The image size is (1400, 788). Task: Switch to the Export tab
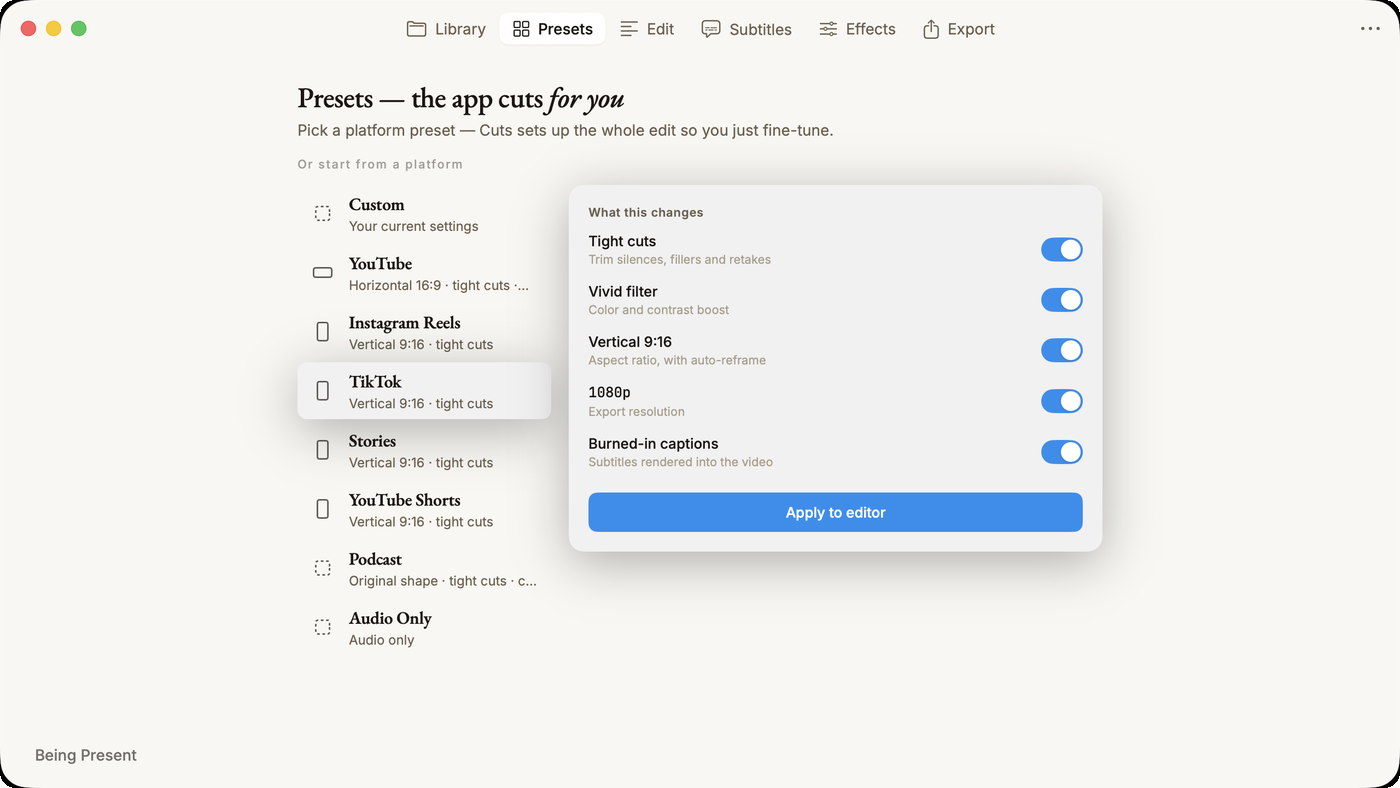[x=958, y=29]
